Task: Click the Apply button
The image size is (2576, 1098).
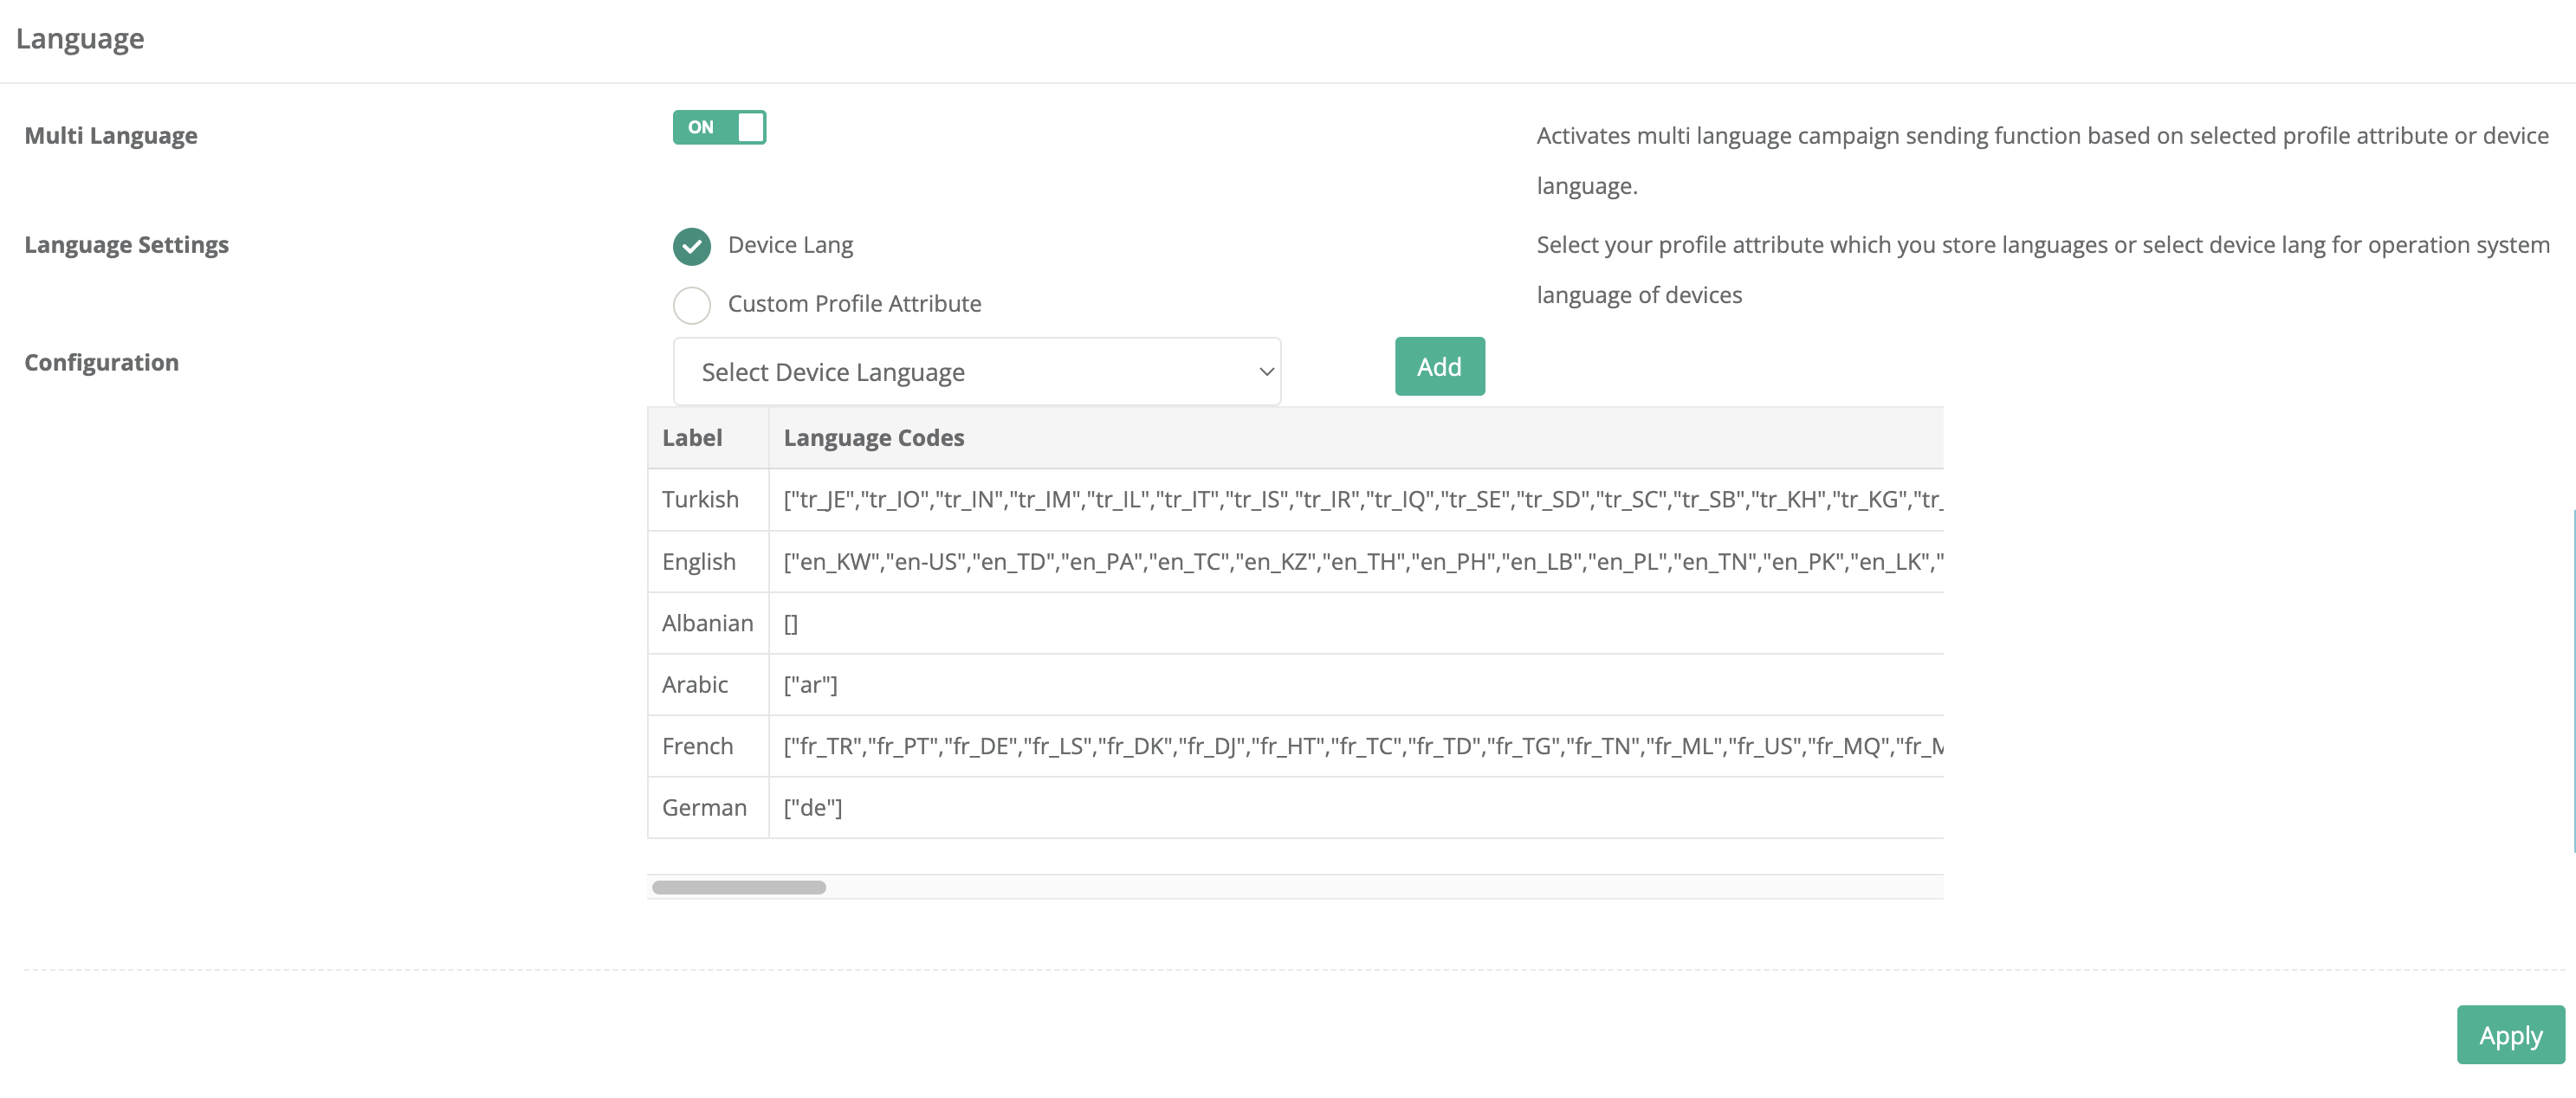Action: 2509,1035
